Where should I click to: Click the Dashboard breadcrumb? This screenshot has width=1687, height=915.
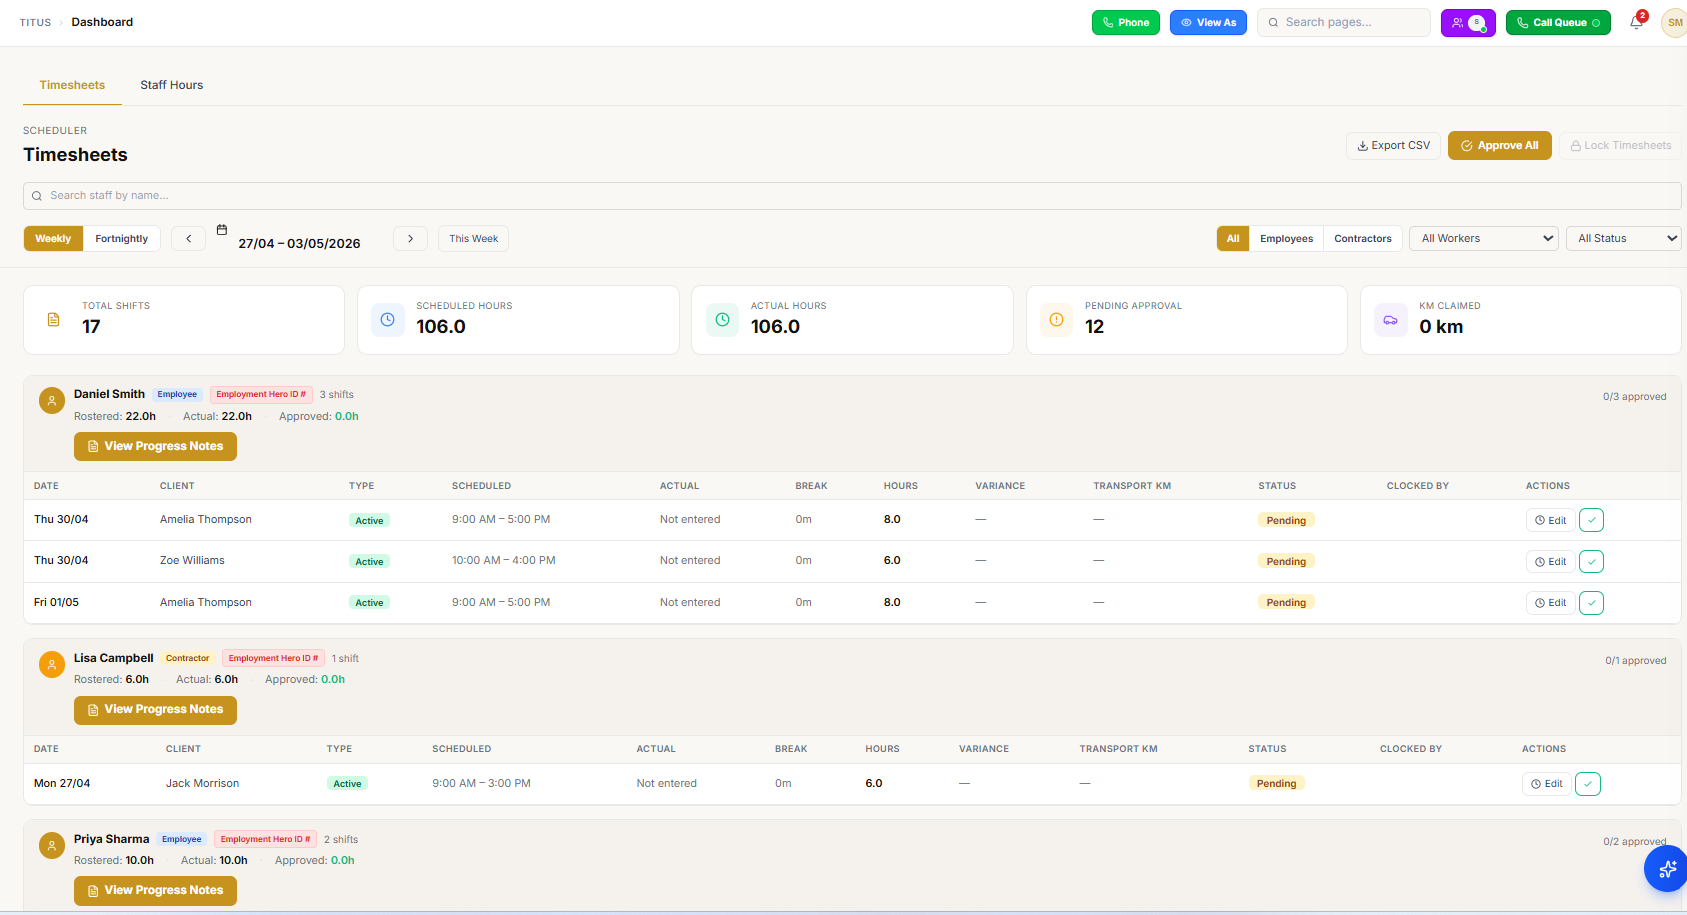click(x=102, y=22)
